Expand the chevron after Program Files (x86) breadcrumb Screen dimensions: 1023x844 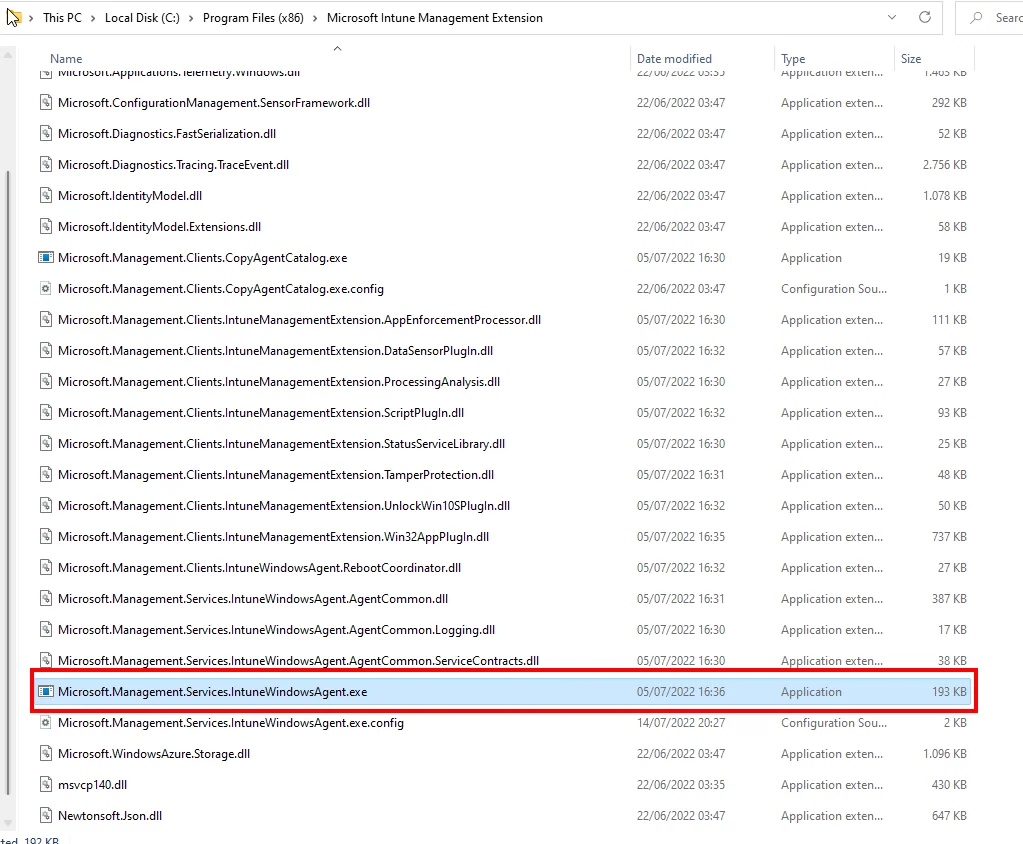(x=314, y=18)
